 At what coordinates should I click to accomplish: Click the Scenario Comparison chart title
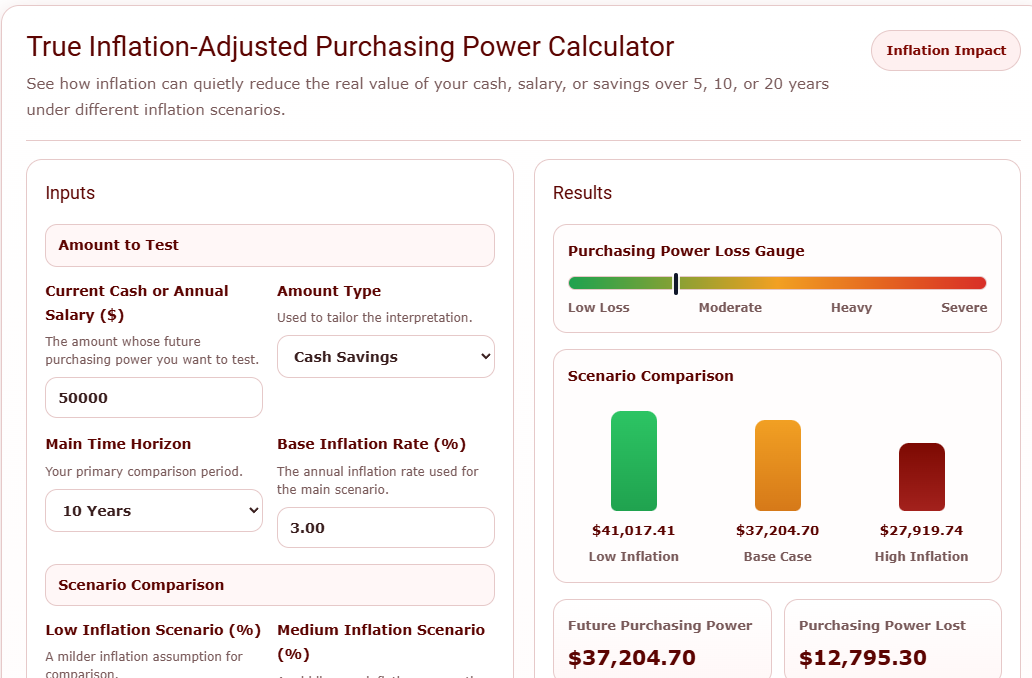tap(650, 376)
